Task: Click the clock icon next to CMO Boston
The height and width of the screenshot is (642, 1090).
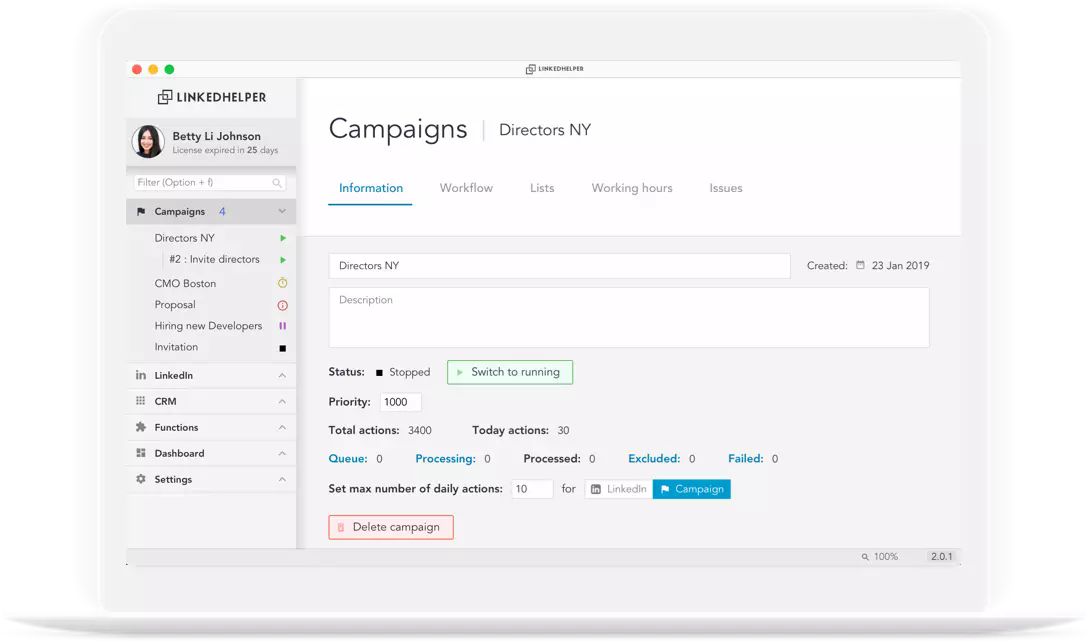Action: pyautogui.click(x=283, y=283)
